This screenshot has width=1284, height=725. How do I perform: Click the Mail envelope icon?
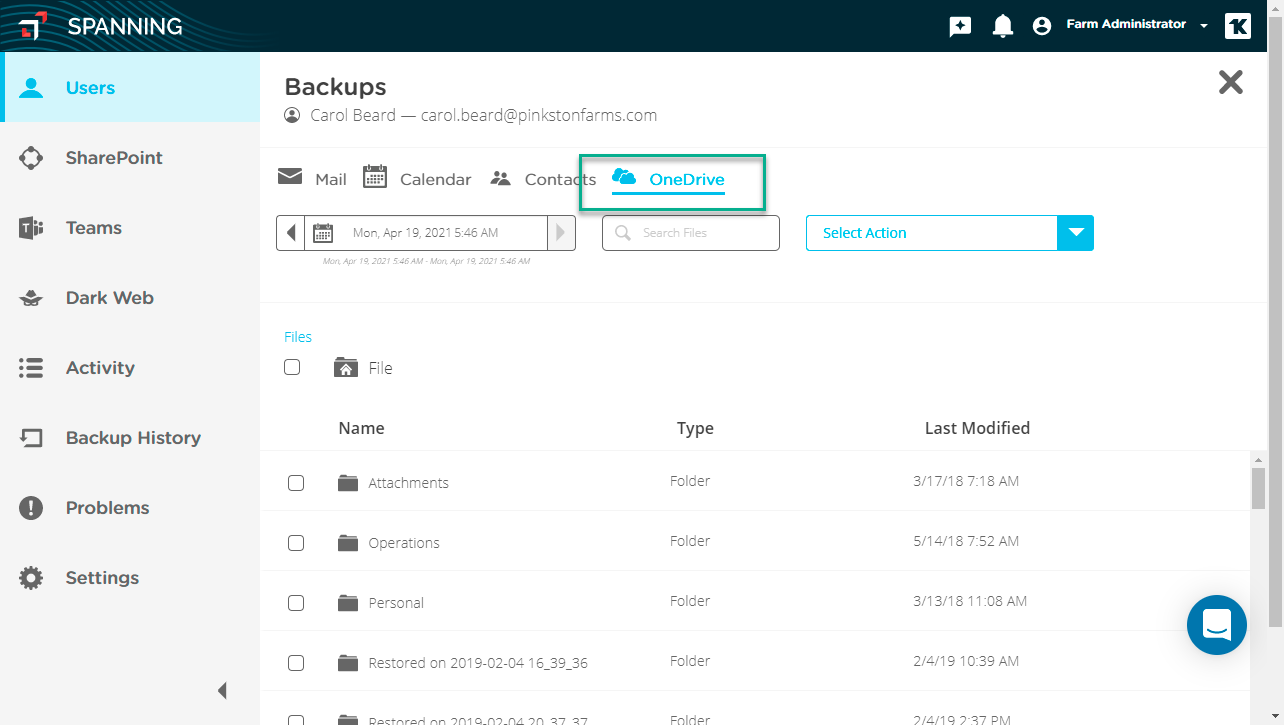coord(290,177)
